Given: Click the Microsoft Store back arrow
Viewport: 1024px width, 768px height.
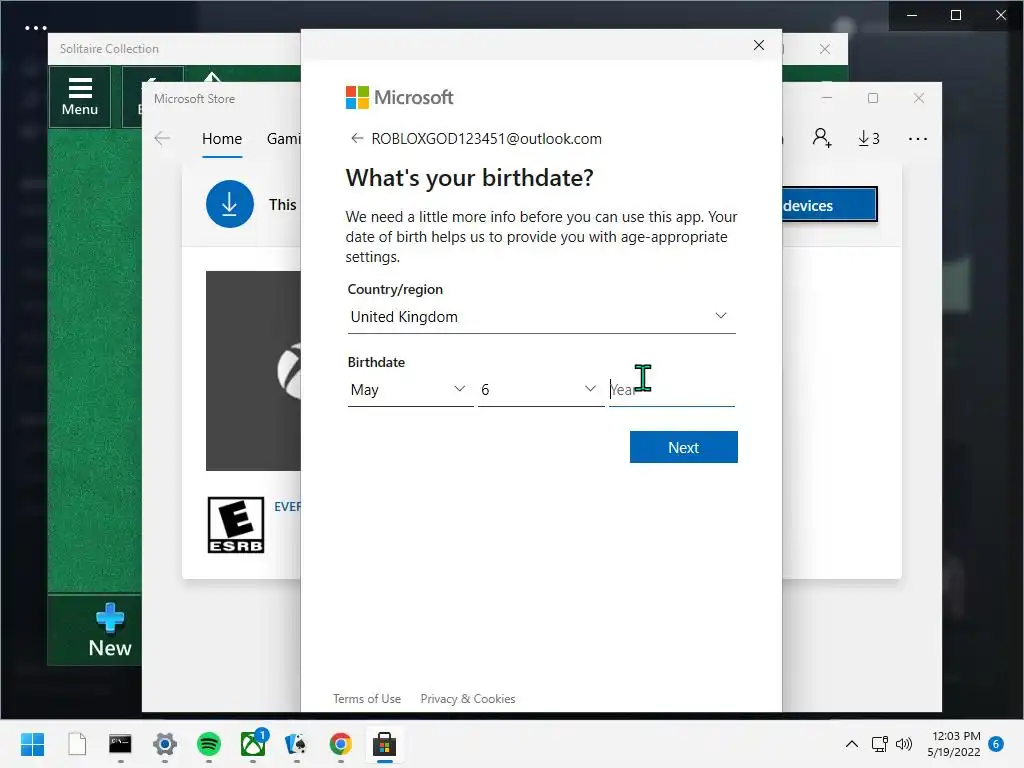Looking at the screenshot, I should 162,138.
